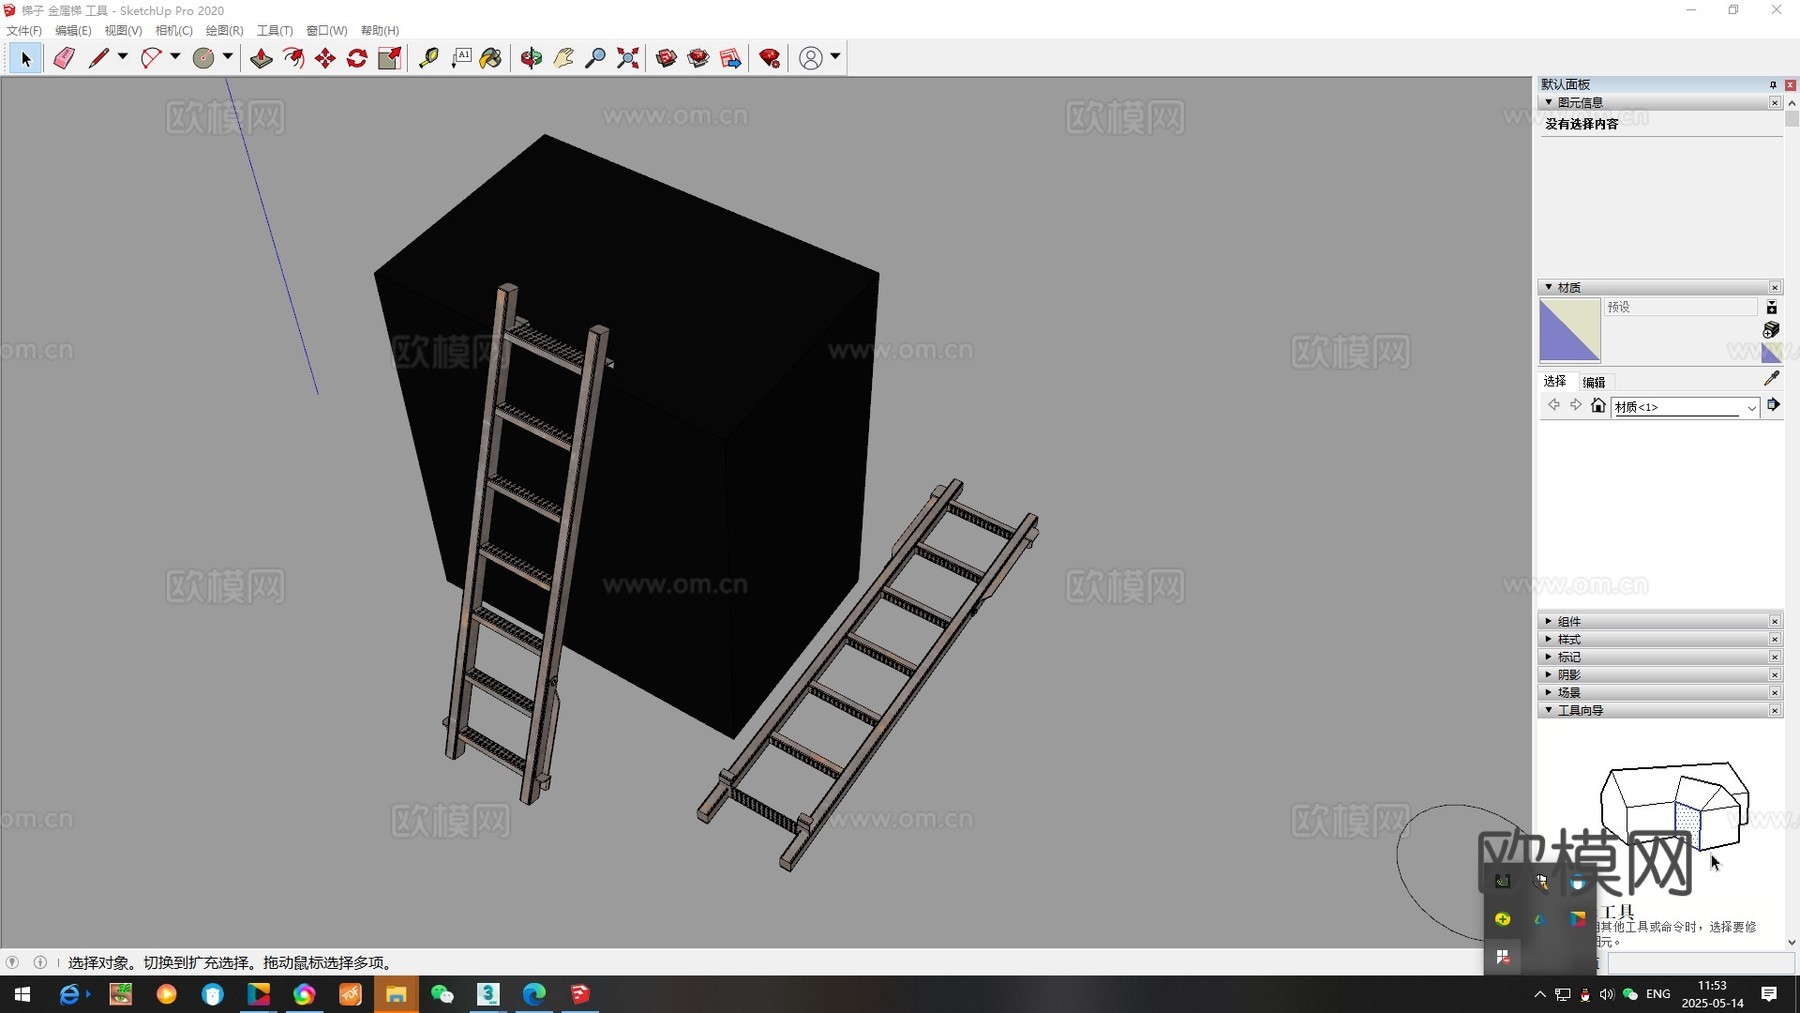Select the Paint Bucket tool
Image resolution: width=1800 pixels, height=1013 pixels.
coord(491,59)
